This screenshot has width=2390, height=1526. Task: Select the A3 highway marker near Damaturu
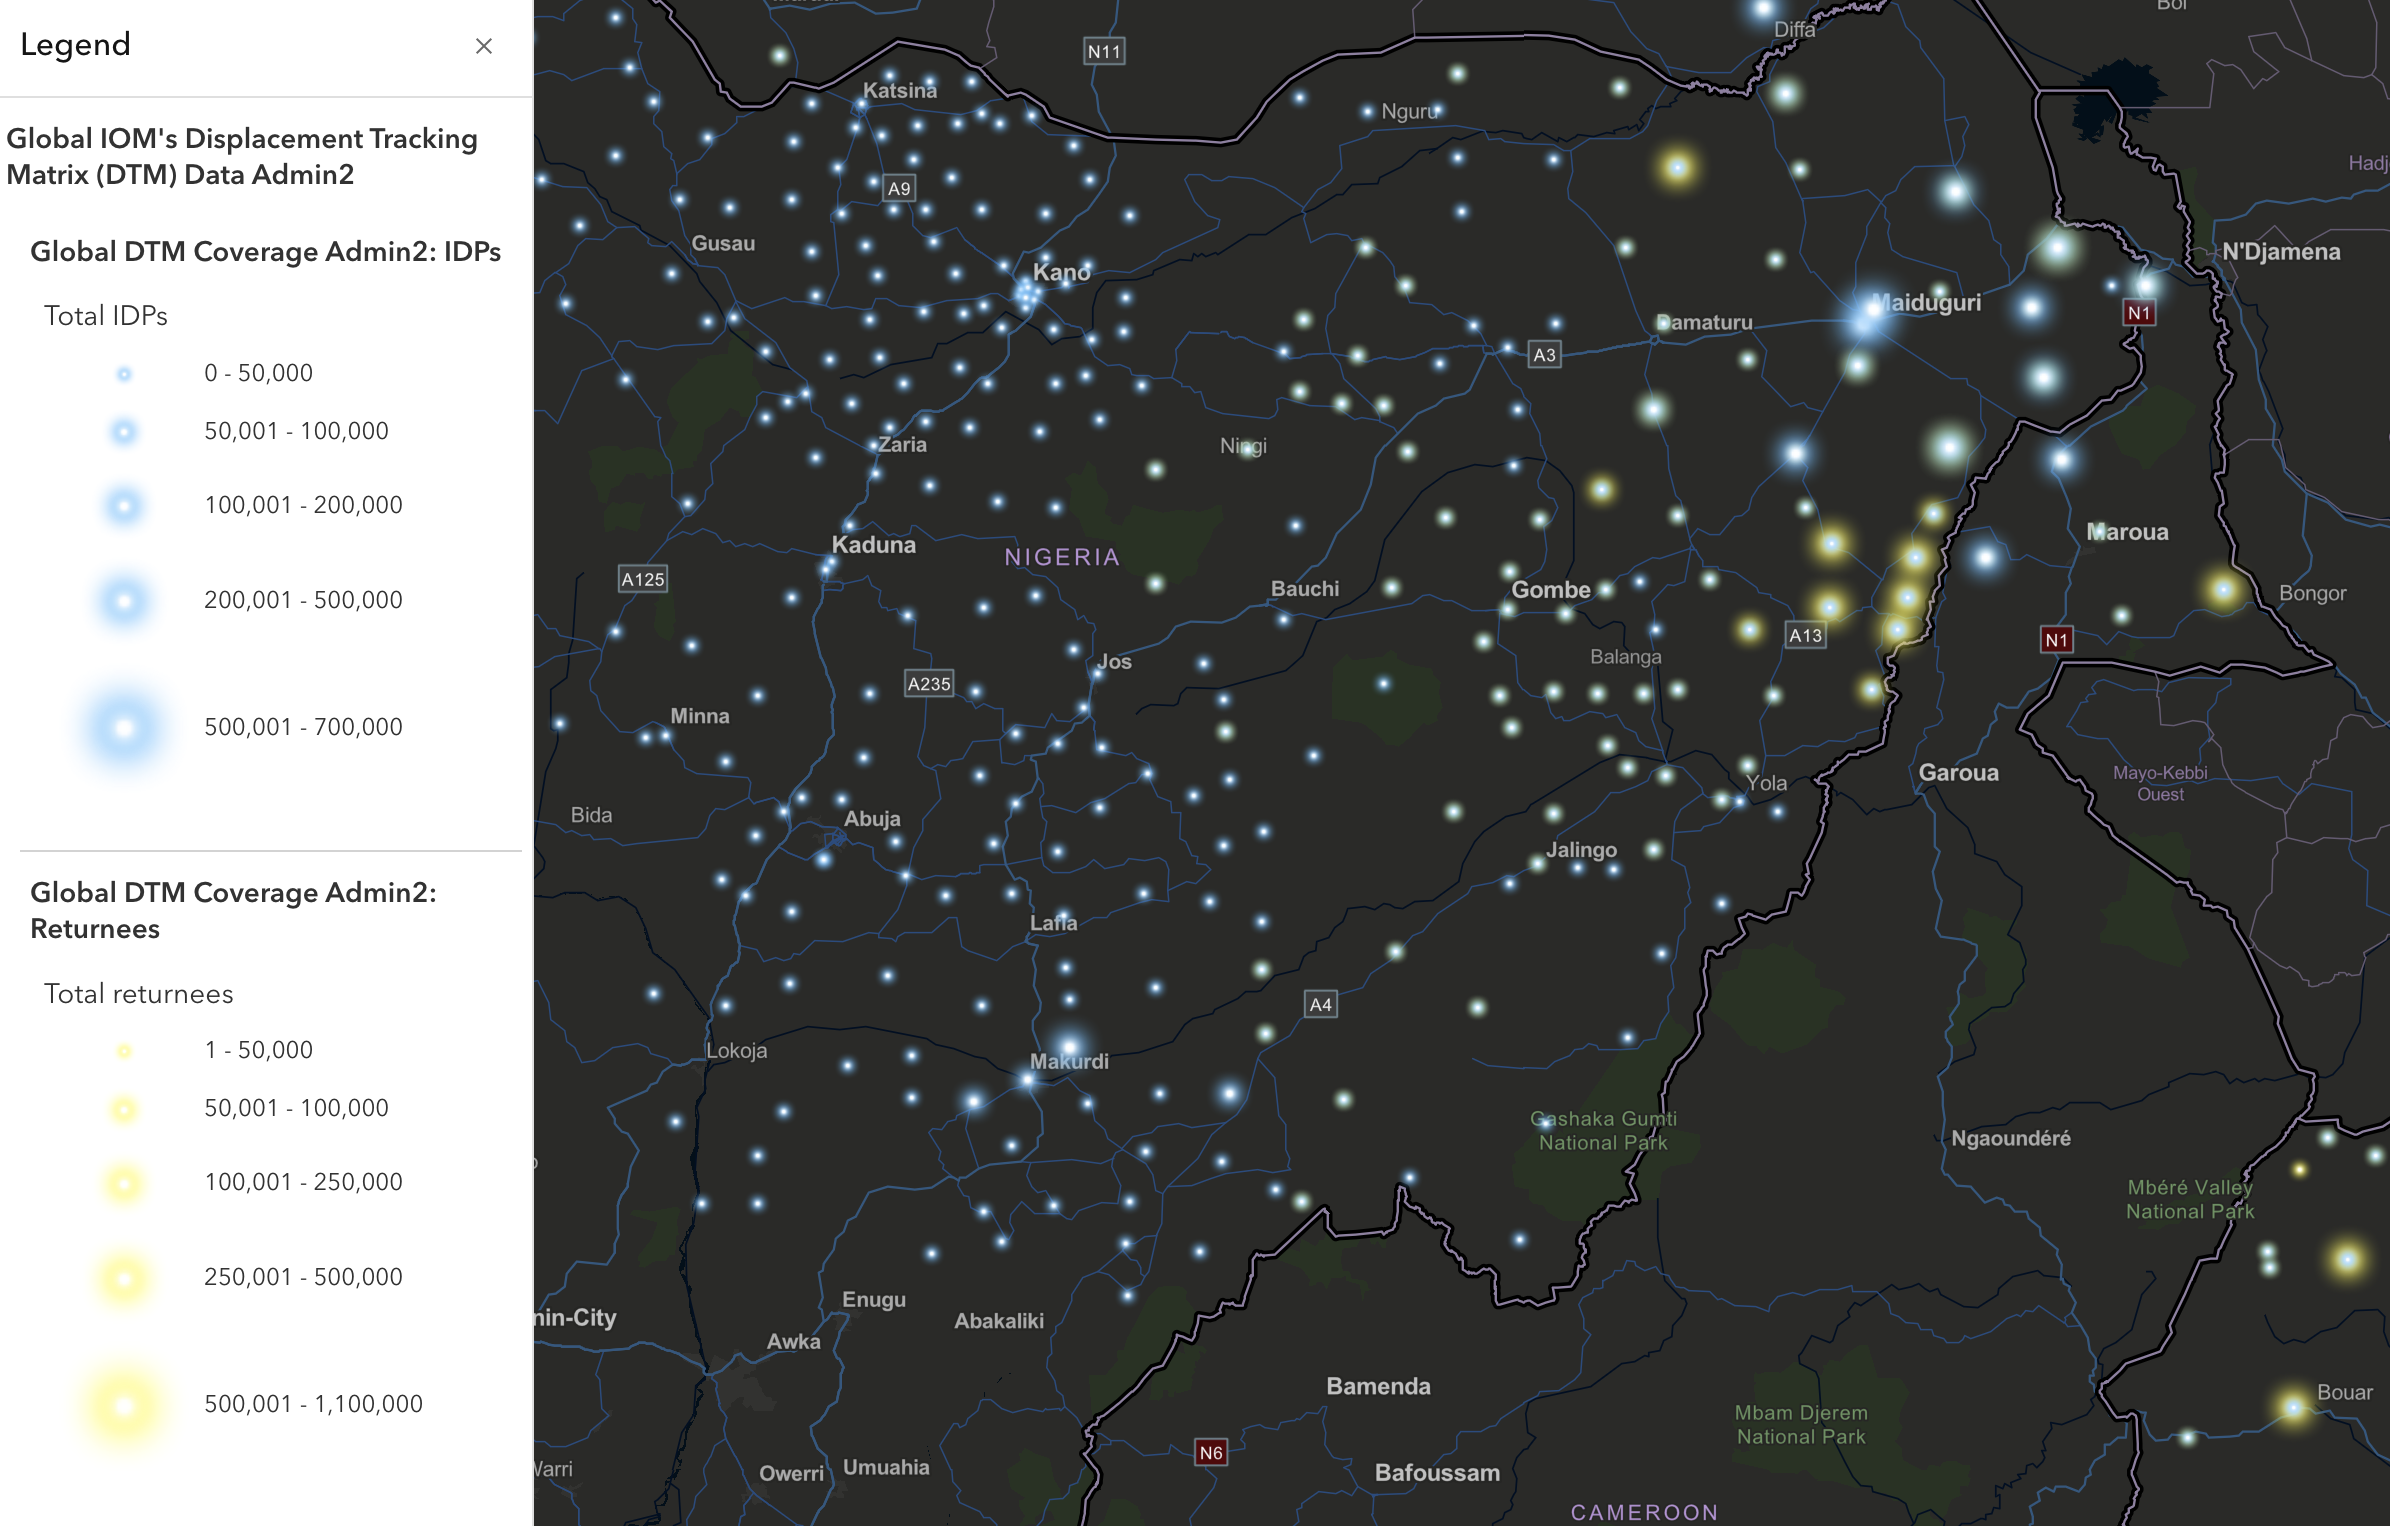tap(1543, 354)
